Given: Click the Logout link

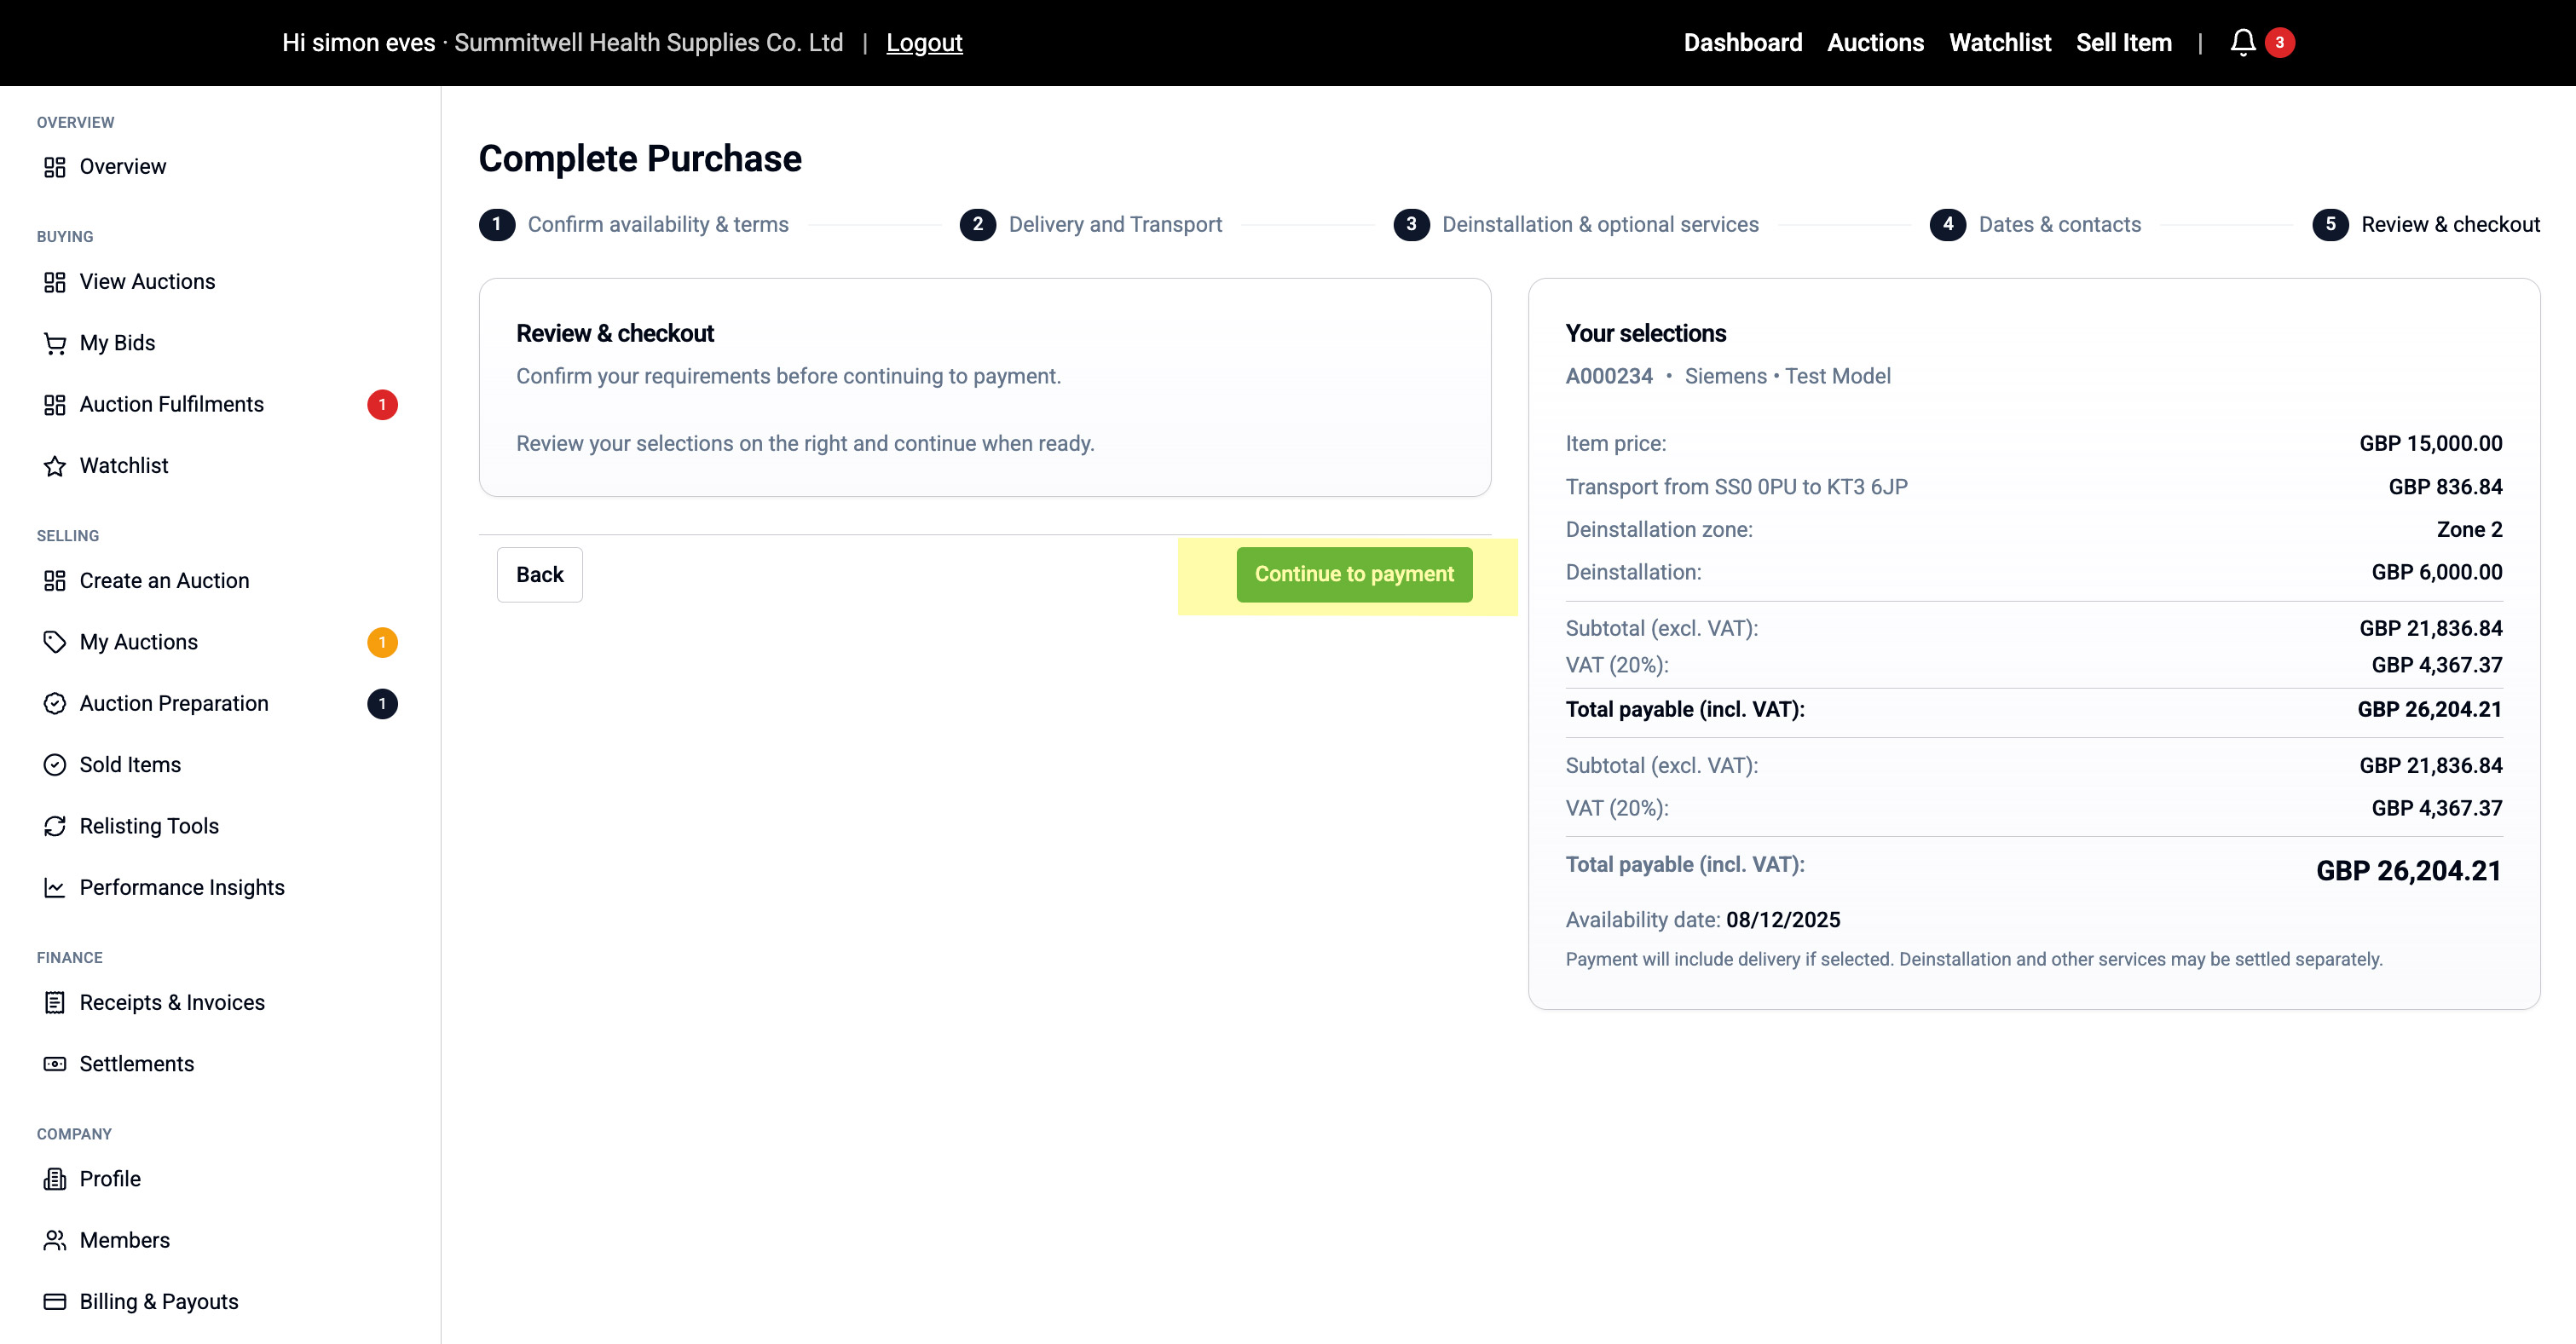Looking at the screenshot, I should pyautogui.click(x=923, y=42).
